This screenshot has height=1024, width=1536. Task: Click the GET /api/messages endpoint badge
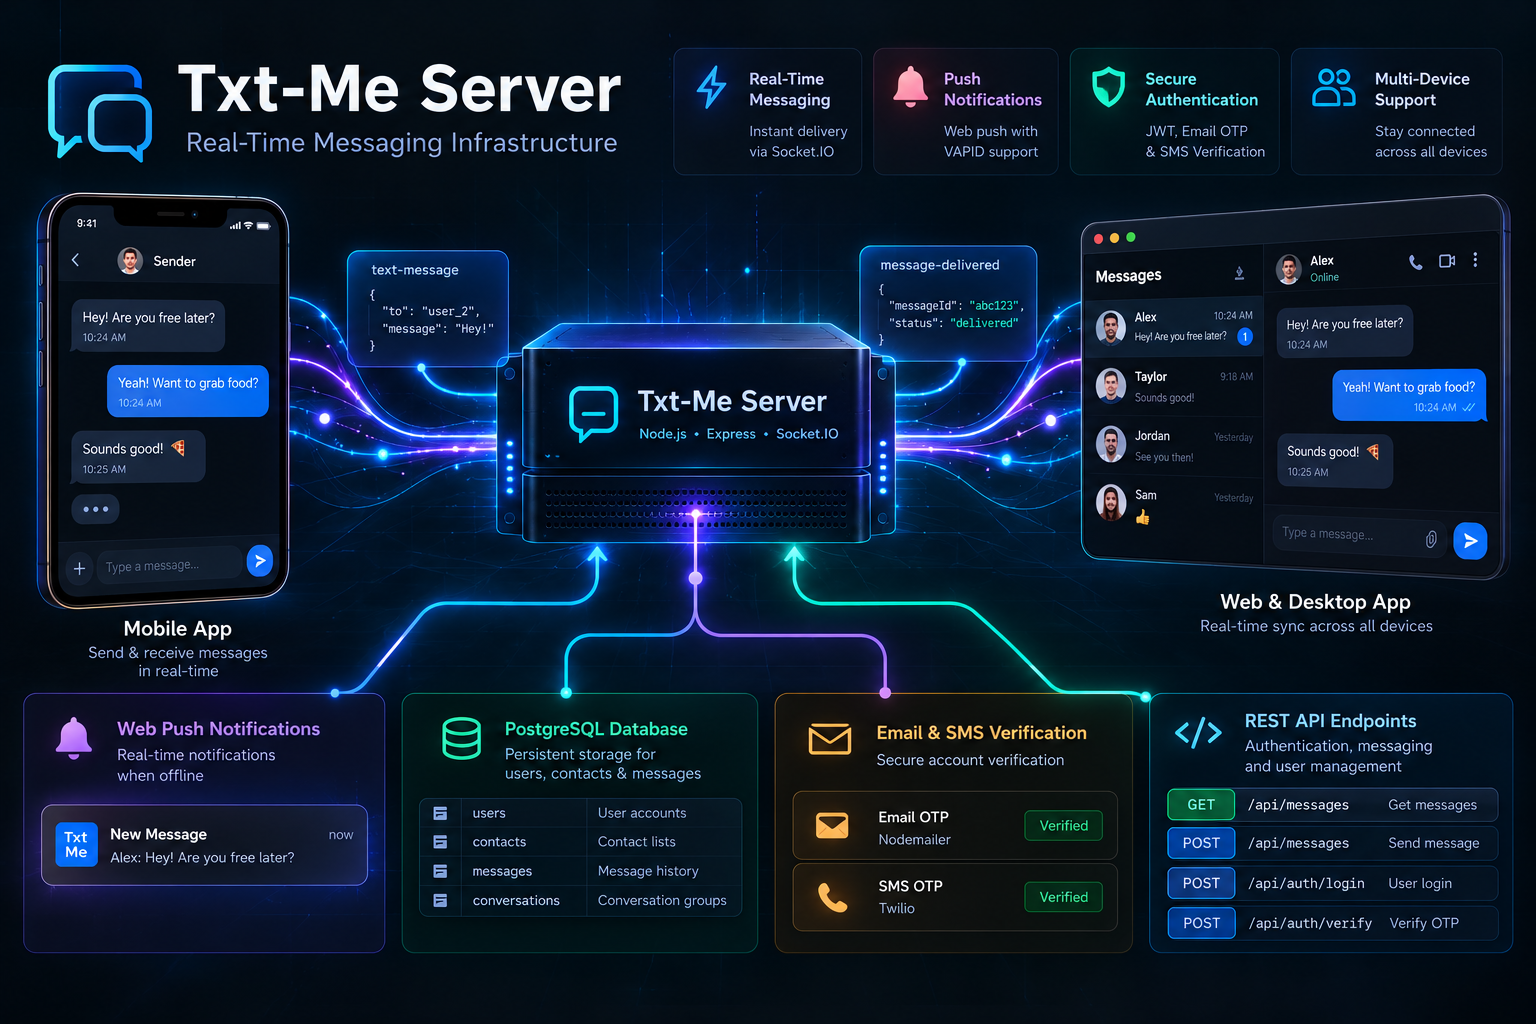(1201, 805)
